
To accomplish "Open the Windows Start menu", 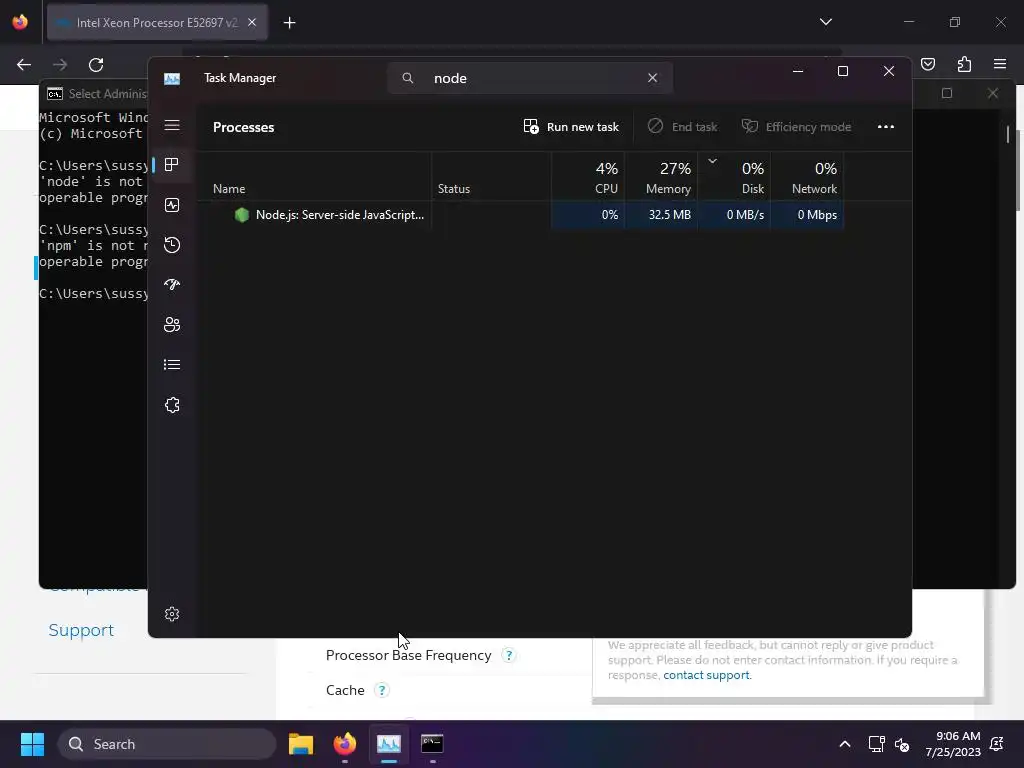I will (x=32, y=744).
